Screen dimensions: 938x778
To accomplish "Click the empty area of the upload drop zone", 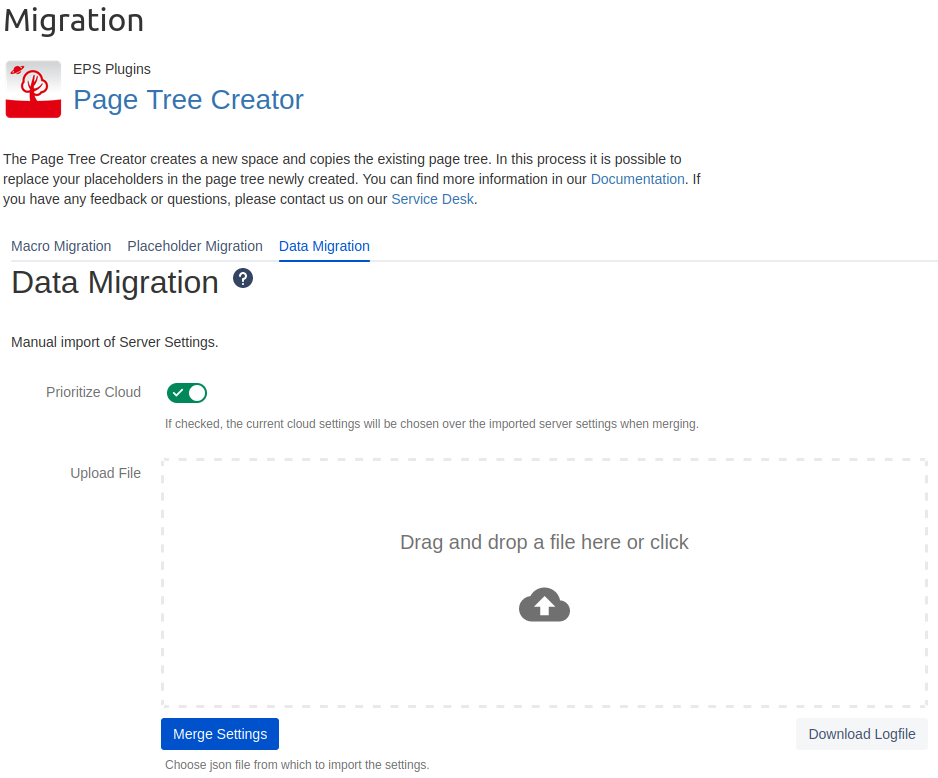I will 300,640.
